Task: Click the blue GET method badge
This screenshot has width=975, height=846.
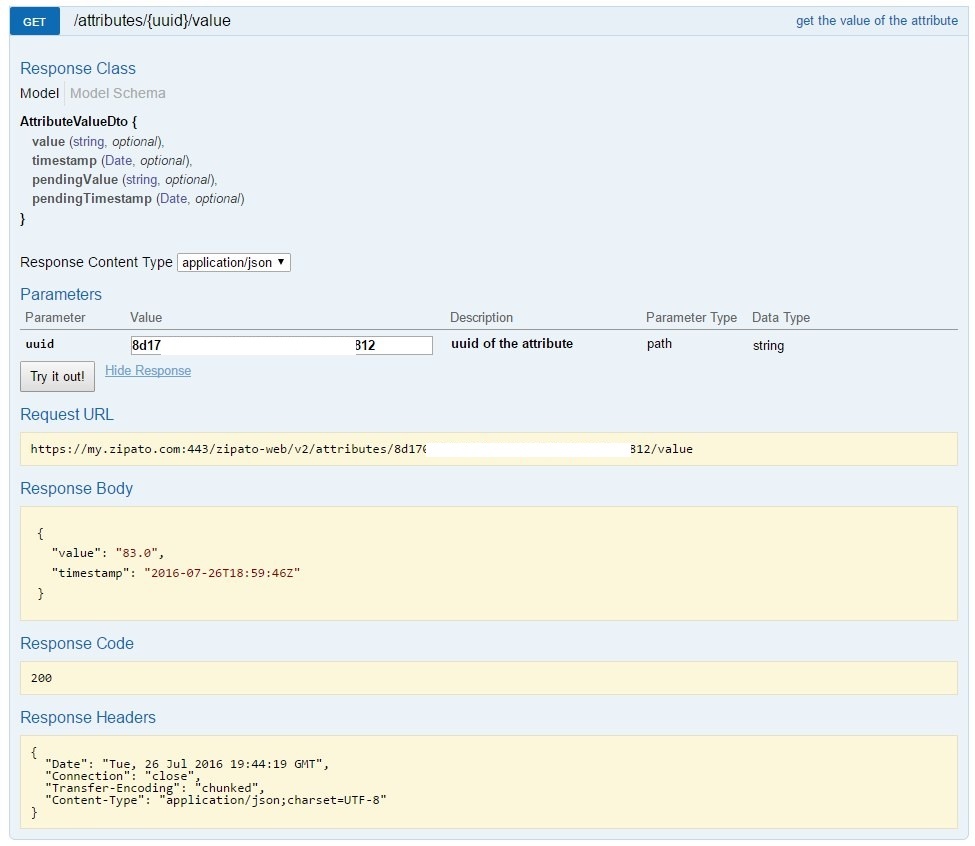Action: point(34,21)
